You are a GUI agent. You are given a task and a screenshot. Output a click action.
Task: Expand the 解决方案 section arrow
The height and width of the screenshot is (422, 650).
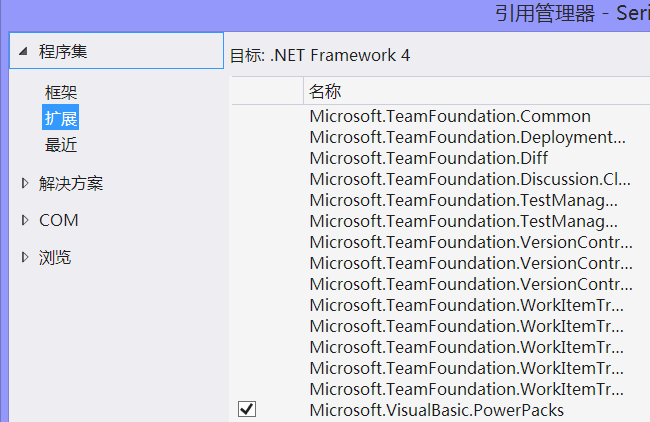point(25,183)
